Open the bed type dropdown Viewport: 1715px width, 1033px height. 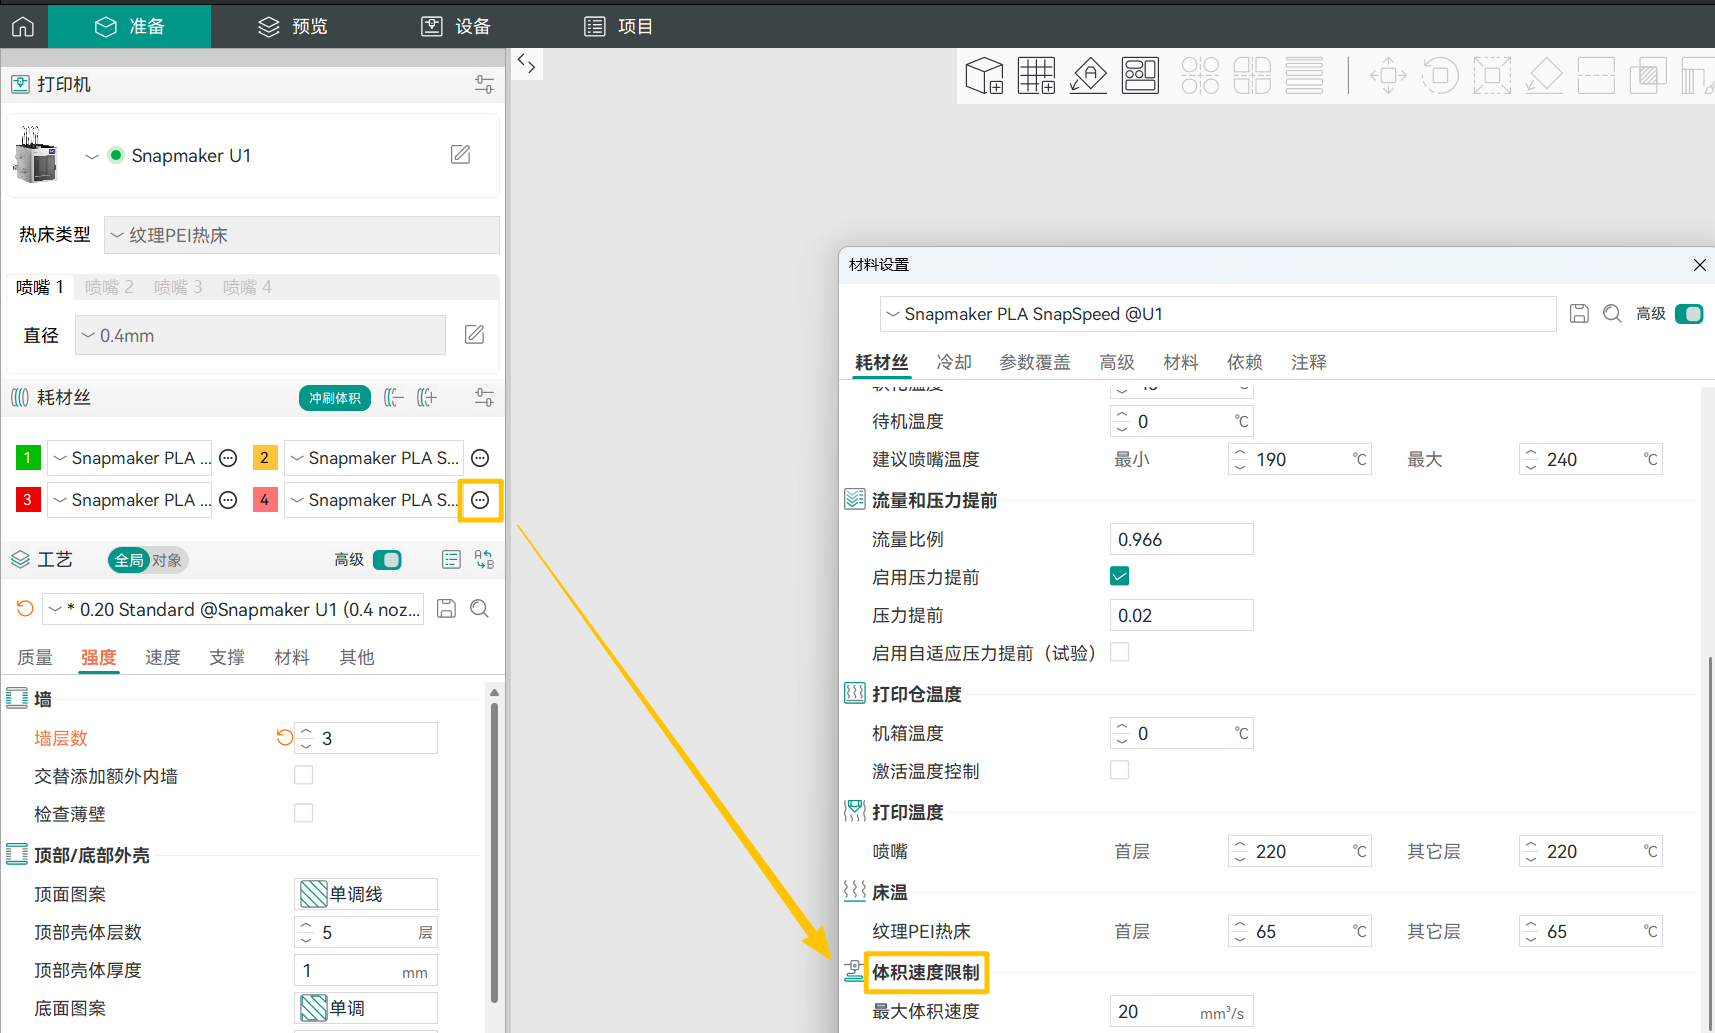click(302, 235)
